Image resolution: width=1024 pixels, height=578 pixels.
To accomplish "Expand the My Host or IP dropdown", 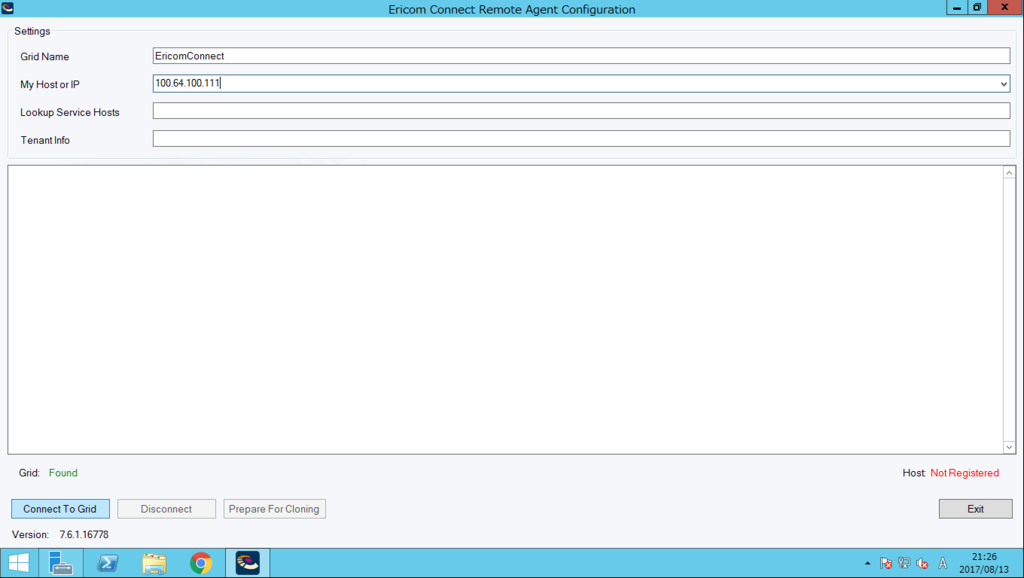I will point(1003,84).
